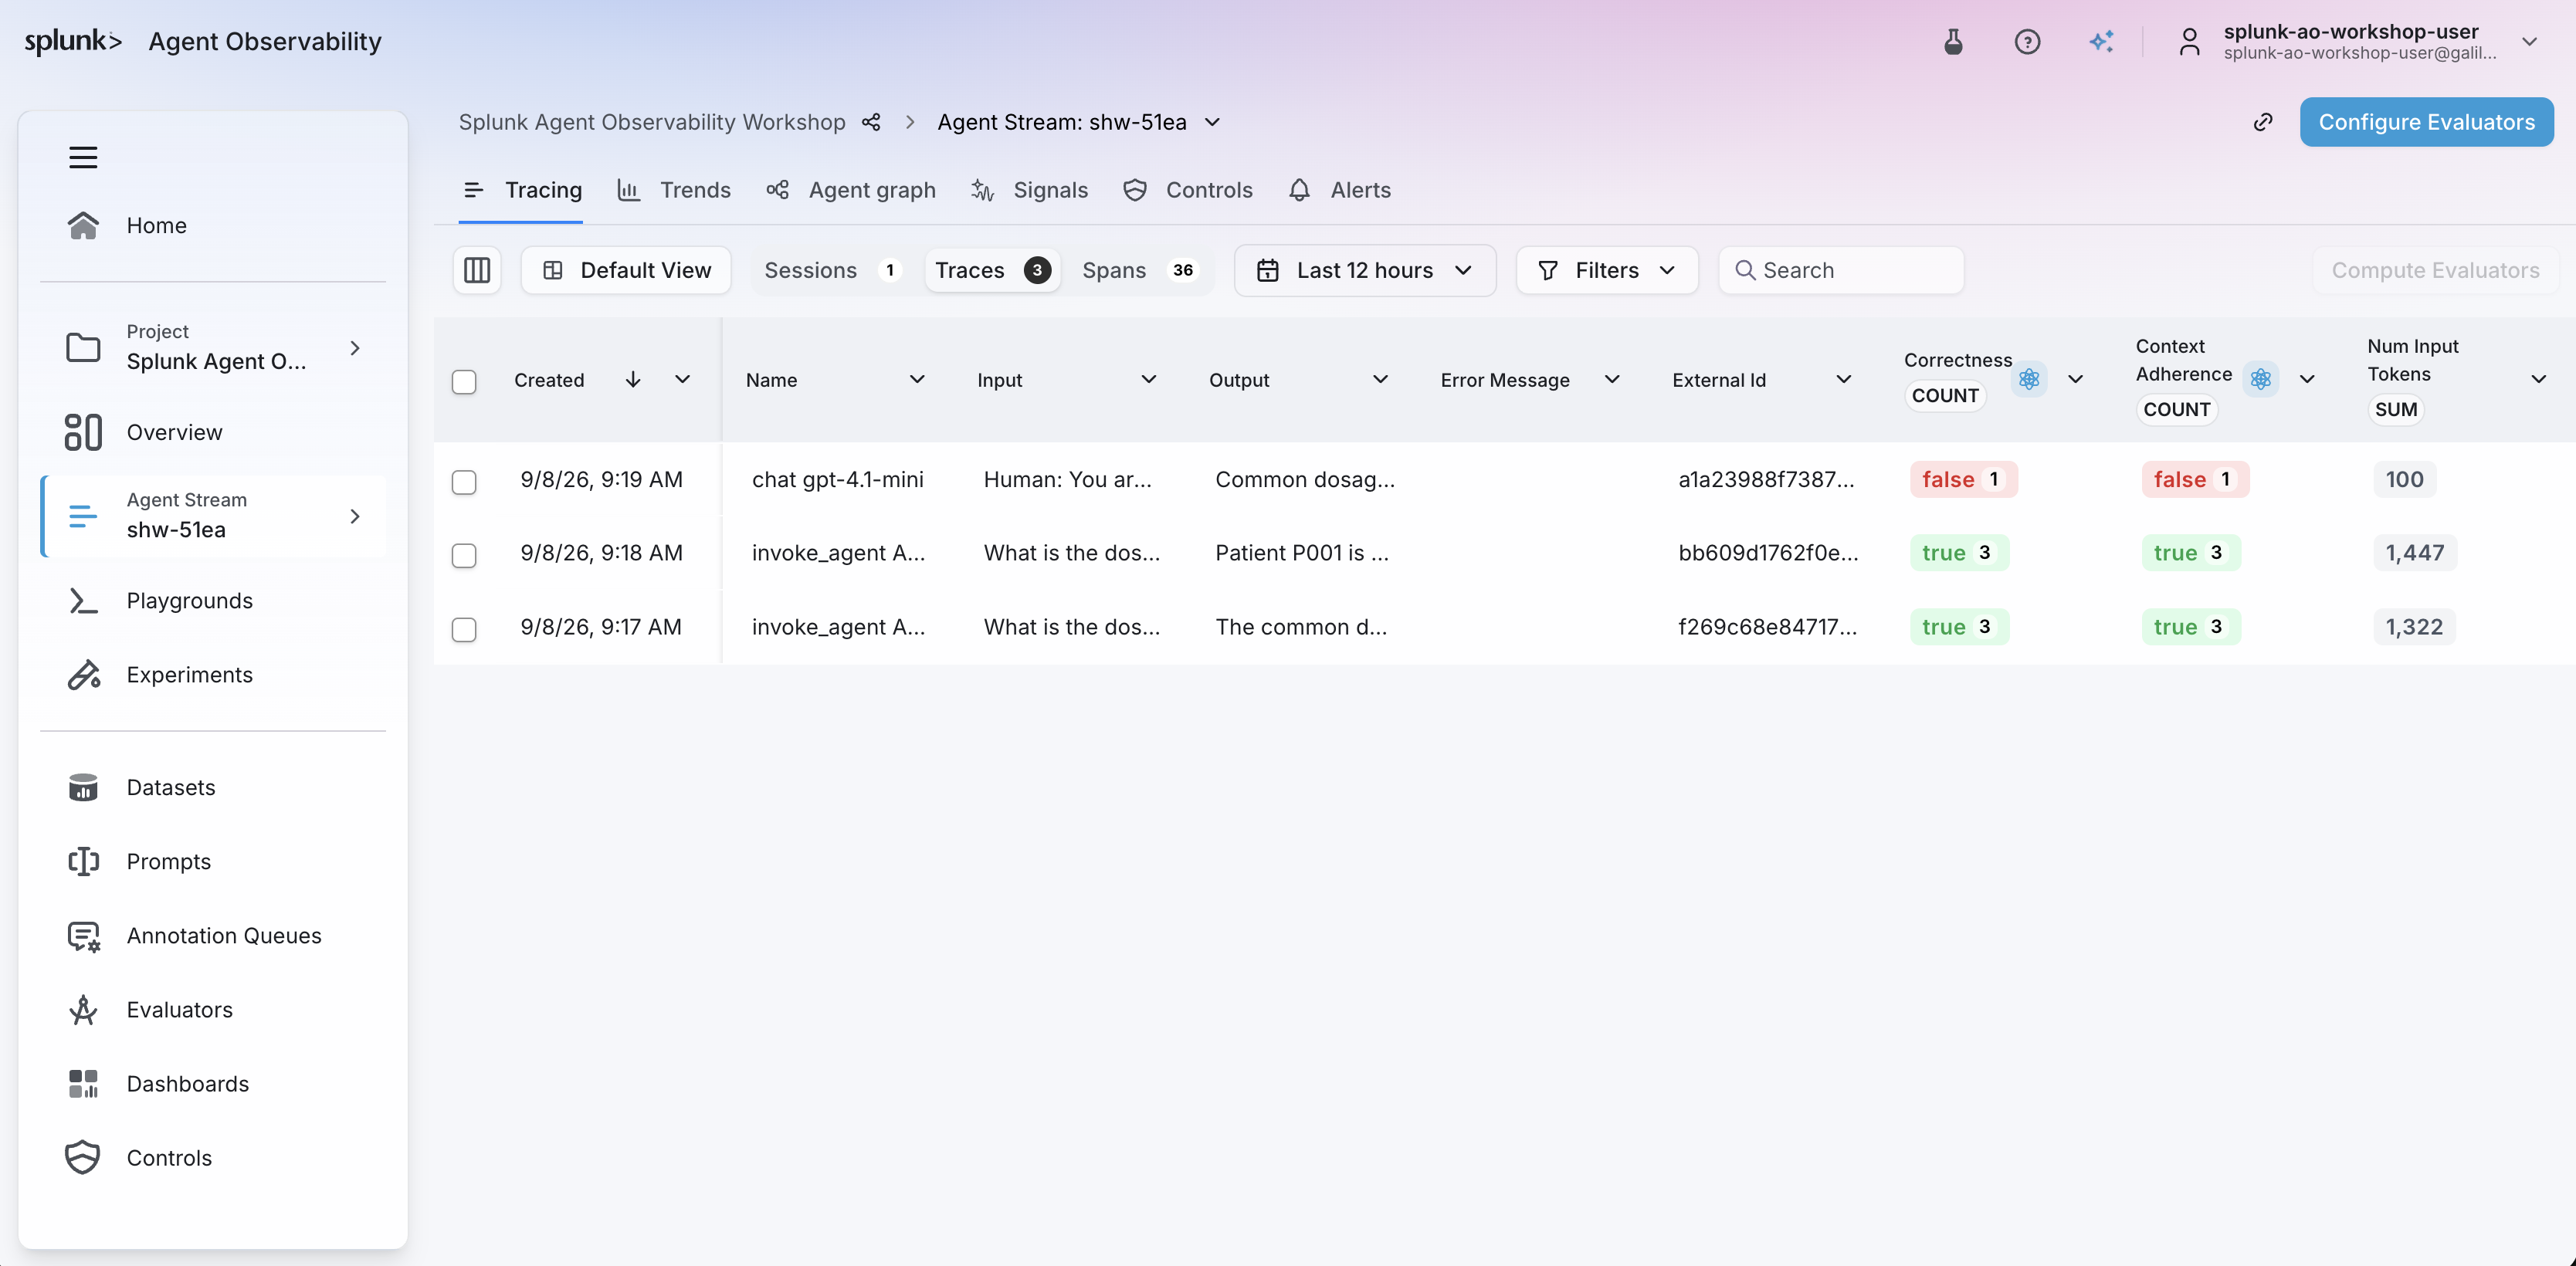2576x1266 pixels.
Task: Click the Splunk logo
Action: pyautogui.click(x=73, y=41)
